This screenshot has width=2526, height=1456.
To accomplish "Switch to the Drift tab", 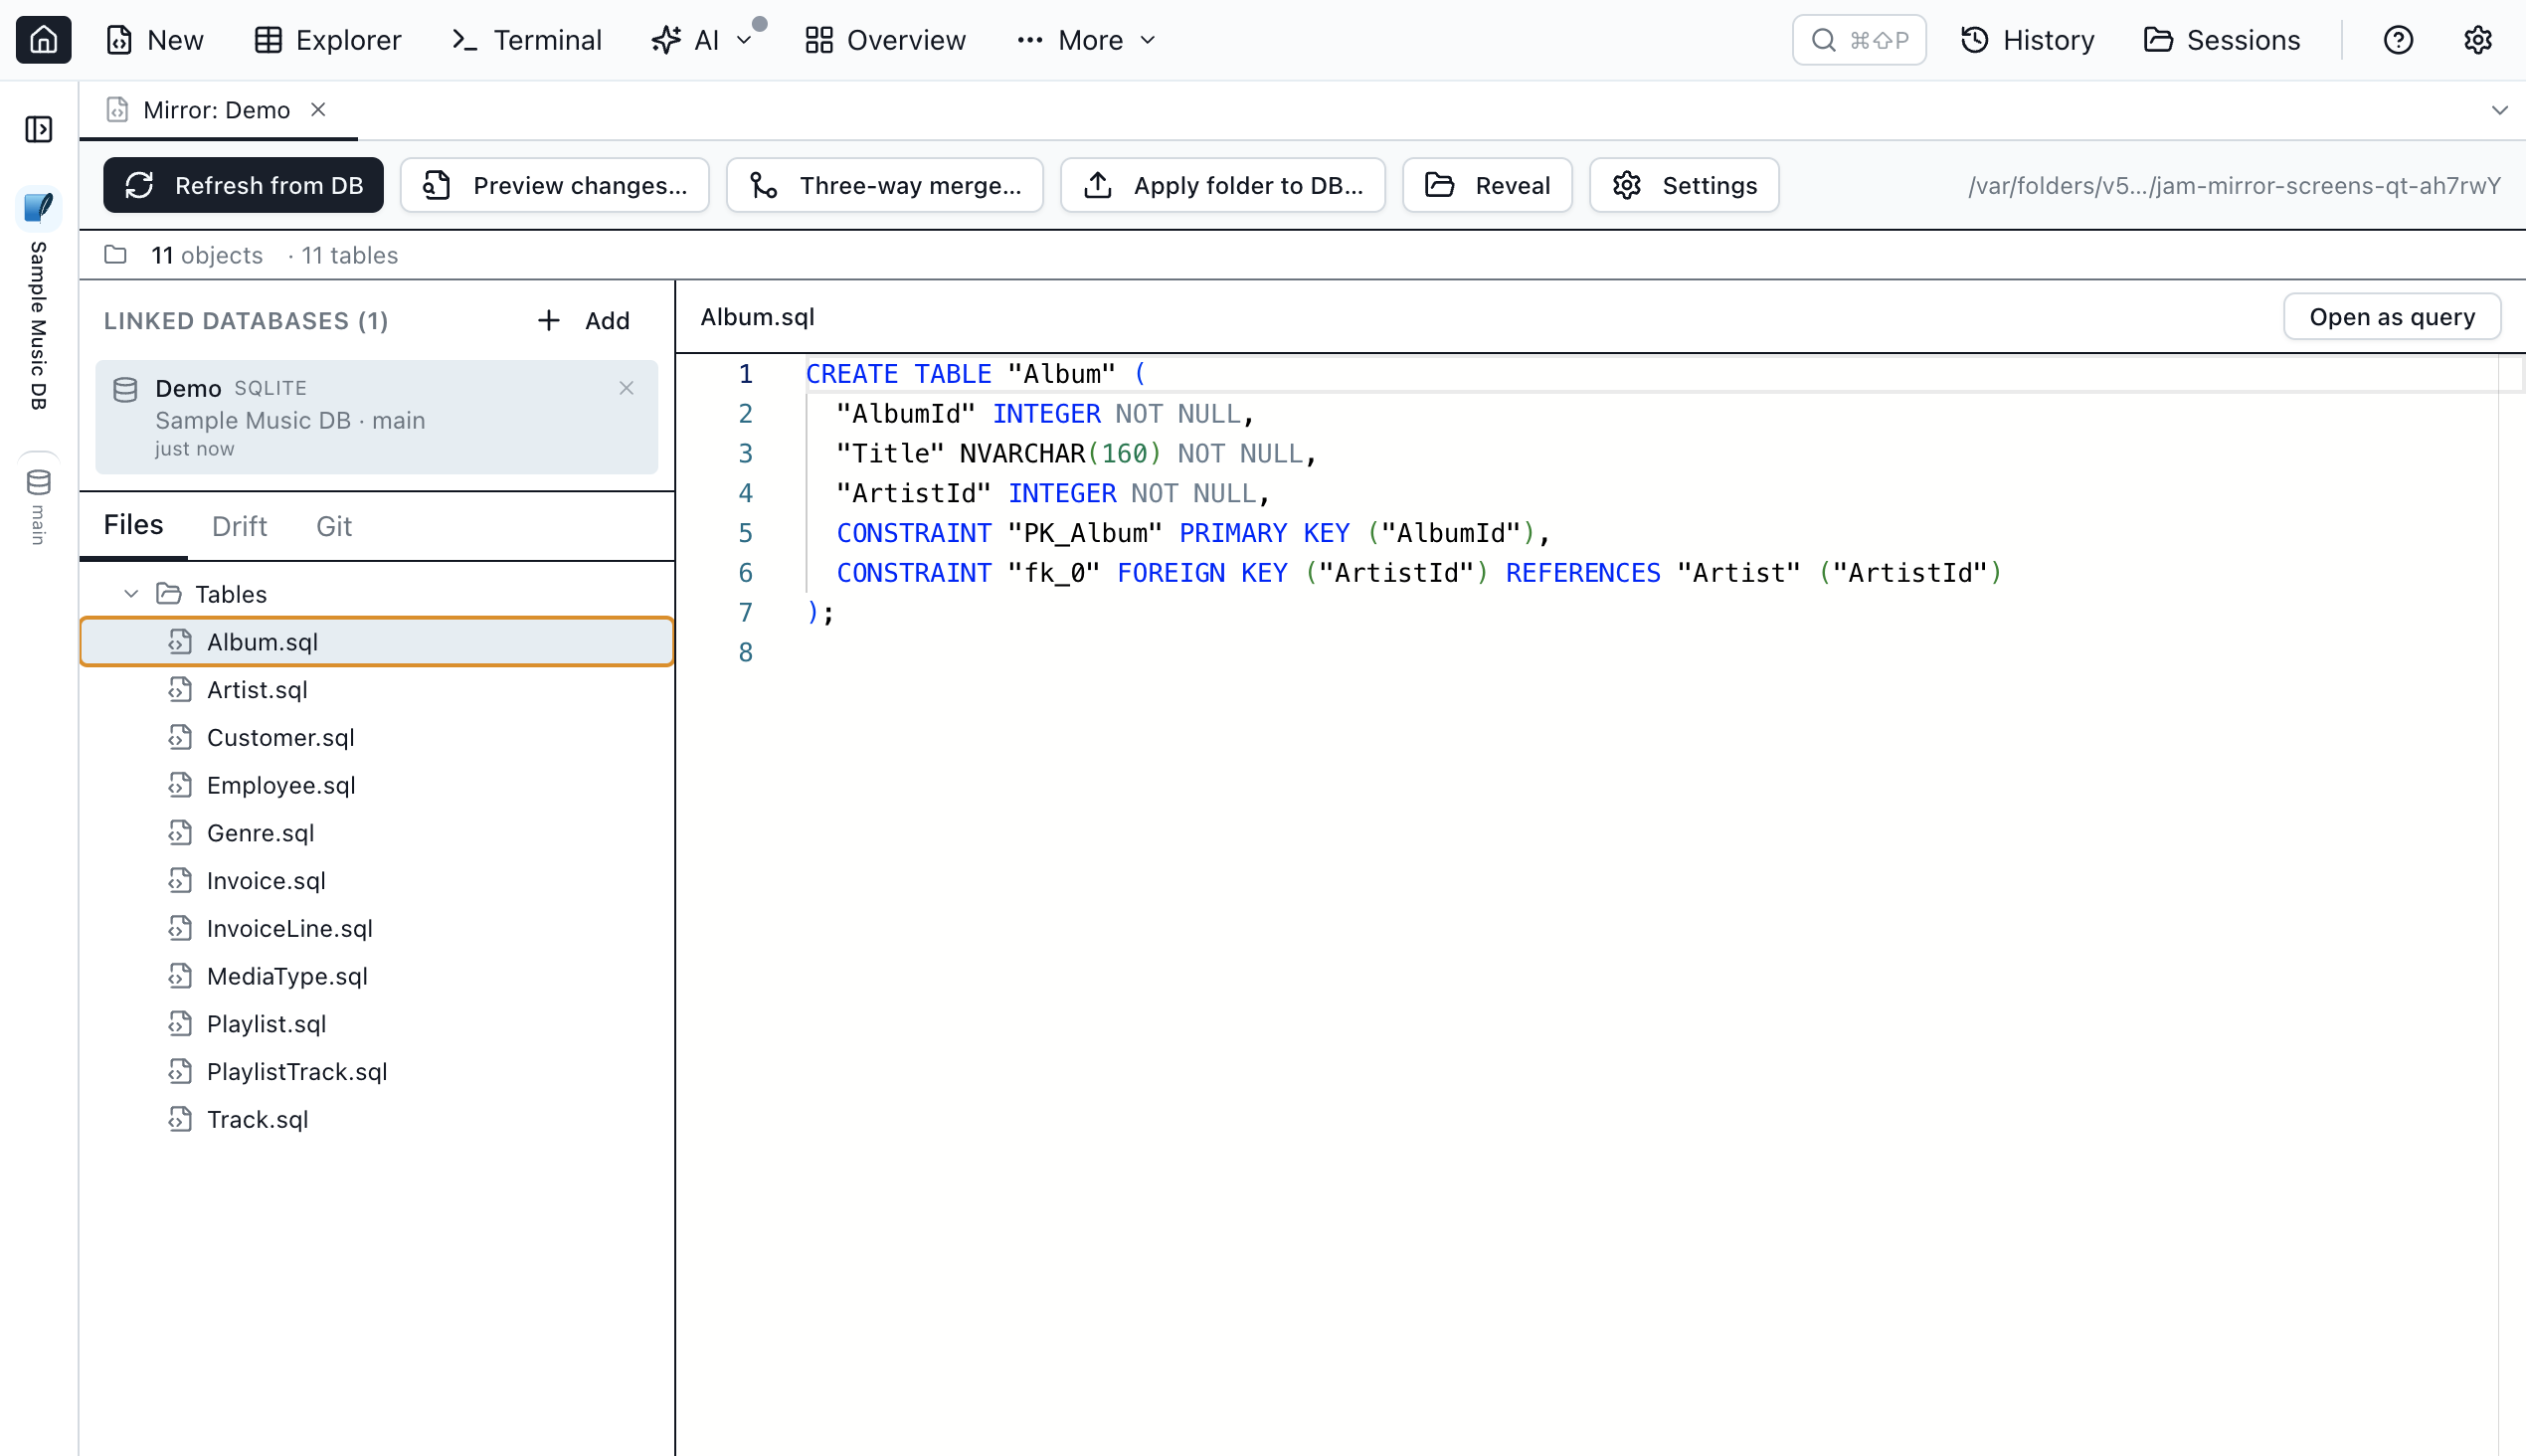I will pos(239,526).
